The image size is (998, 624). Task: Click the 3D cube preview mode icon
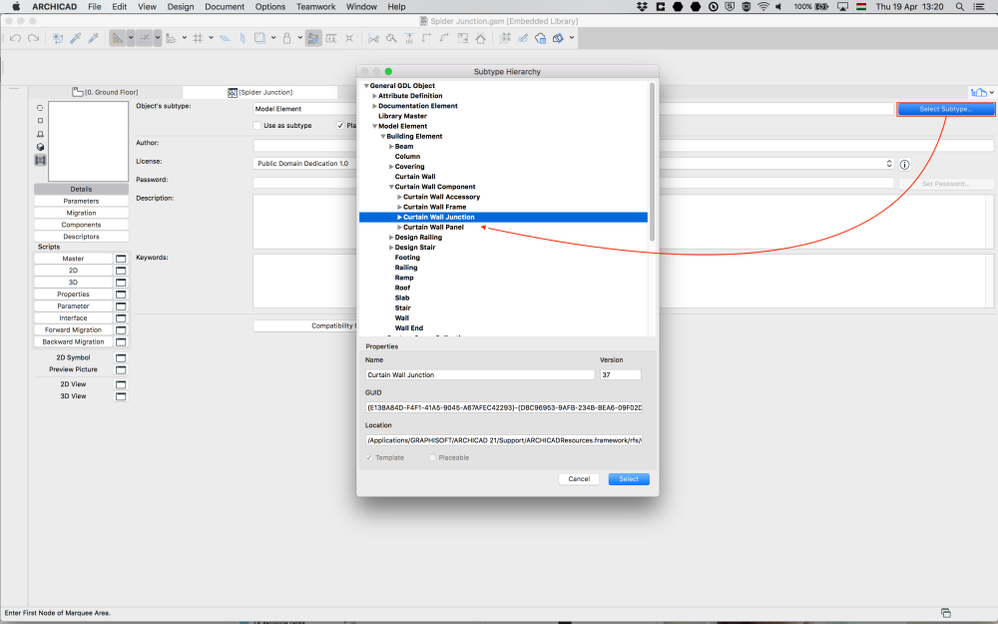pos(40,146)
